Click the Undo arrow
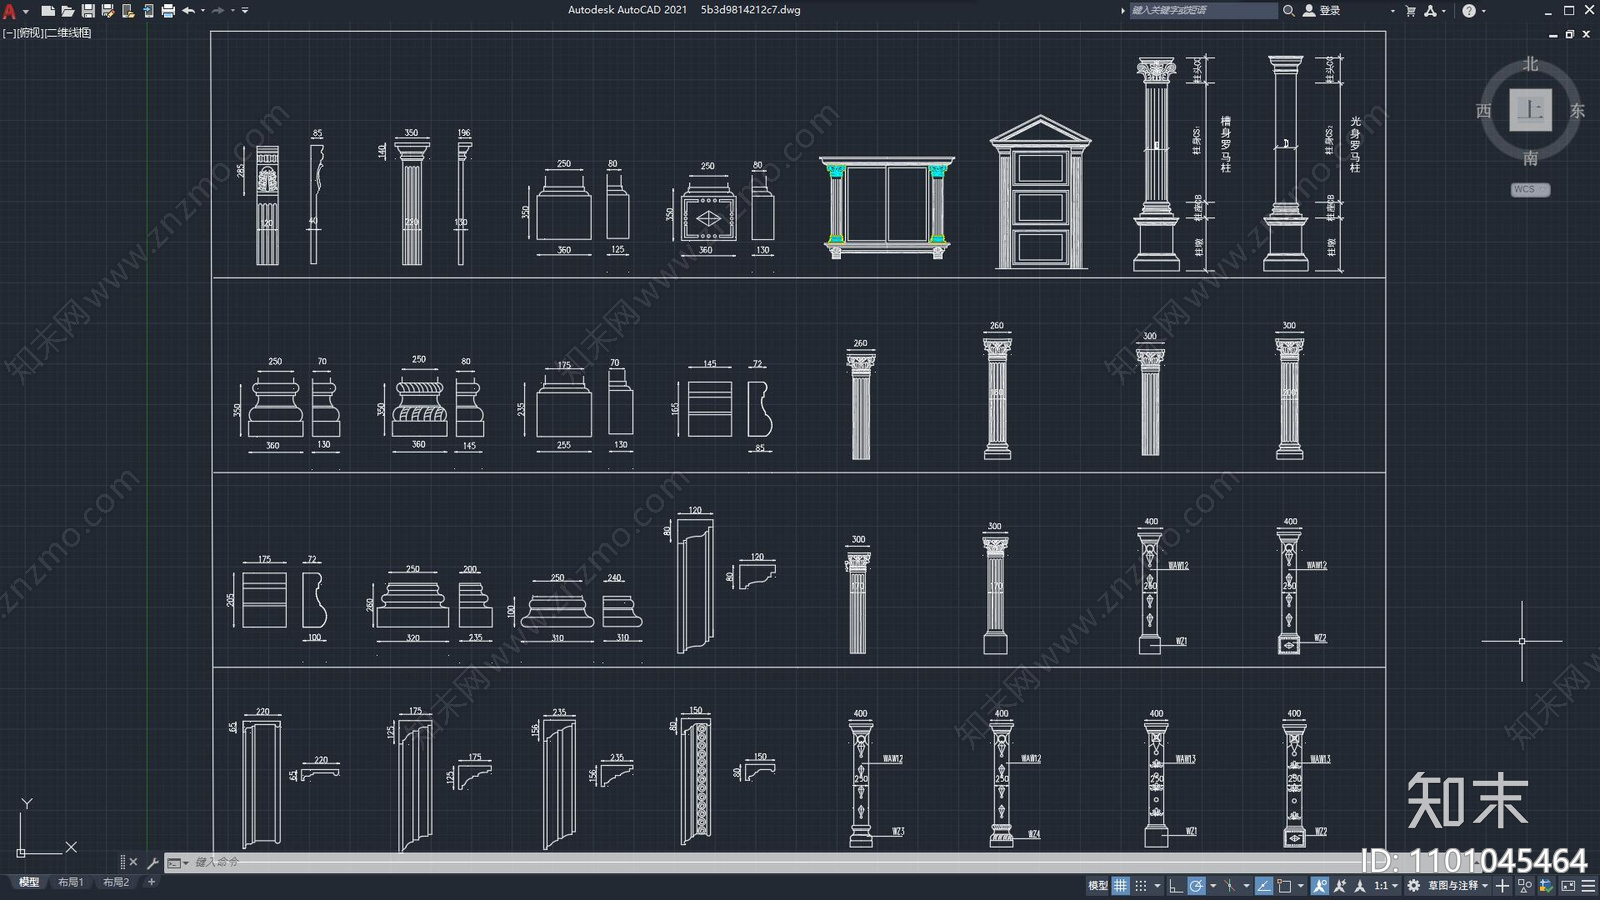 point(188,11)
